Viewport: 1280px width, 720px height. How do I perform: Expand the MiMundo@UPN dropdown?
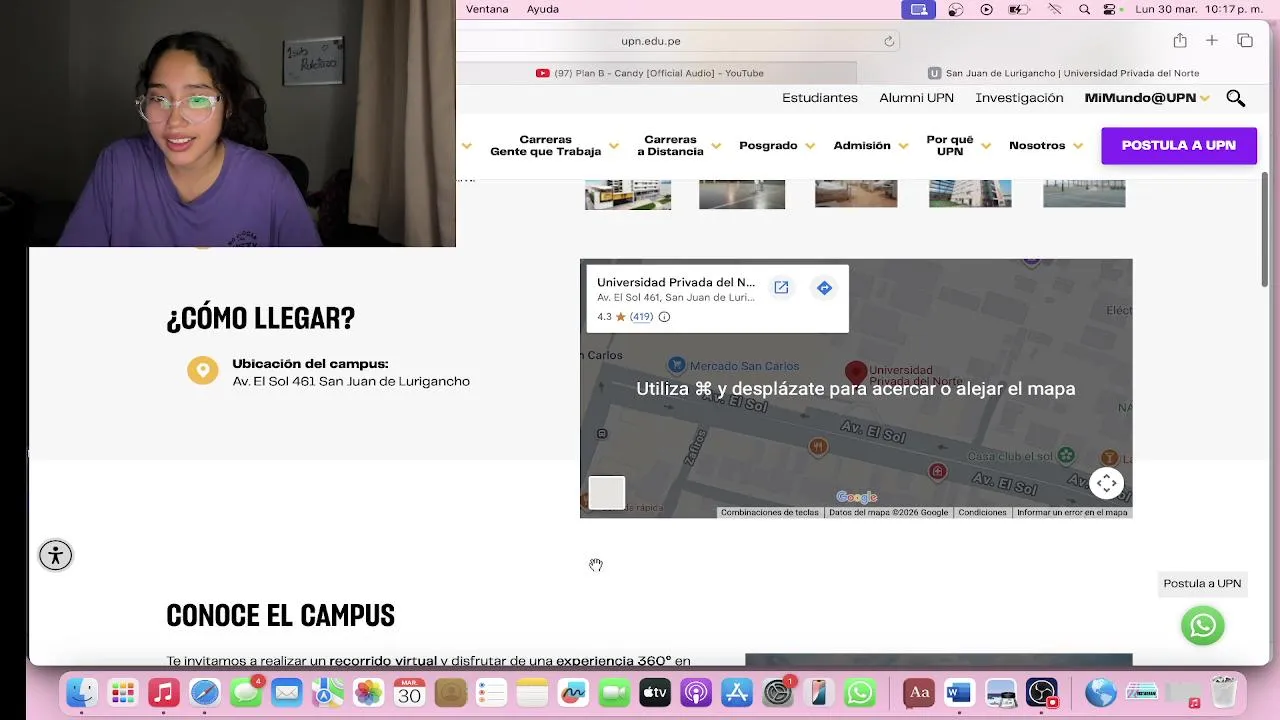click(1147, 98)
